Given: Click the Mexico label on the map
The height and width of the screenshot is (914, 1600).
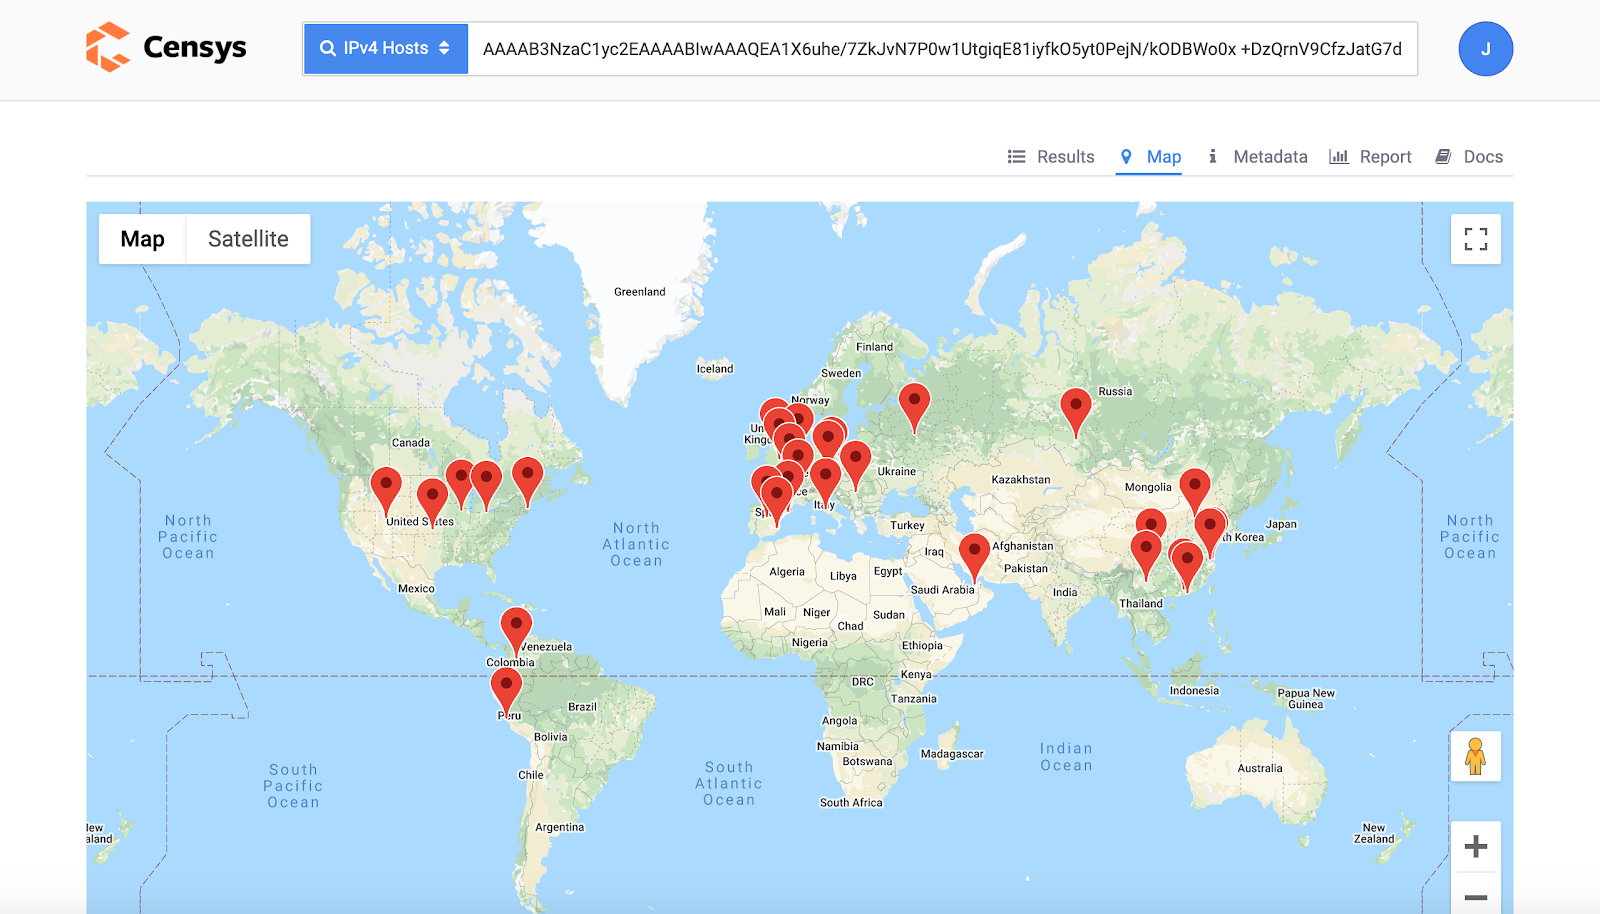Looking at the screenshot, I should pyautogui.click(x=416, y=589).
